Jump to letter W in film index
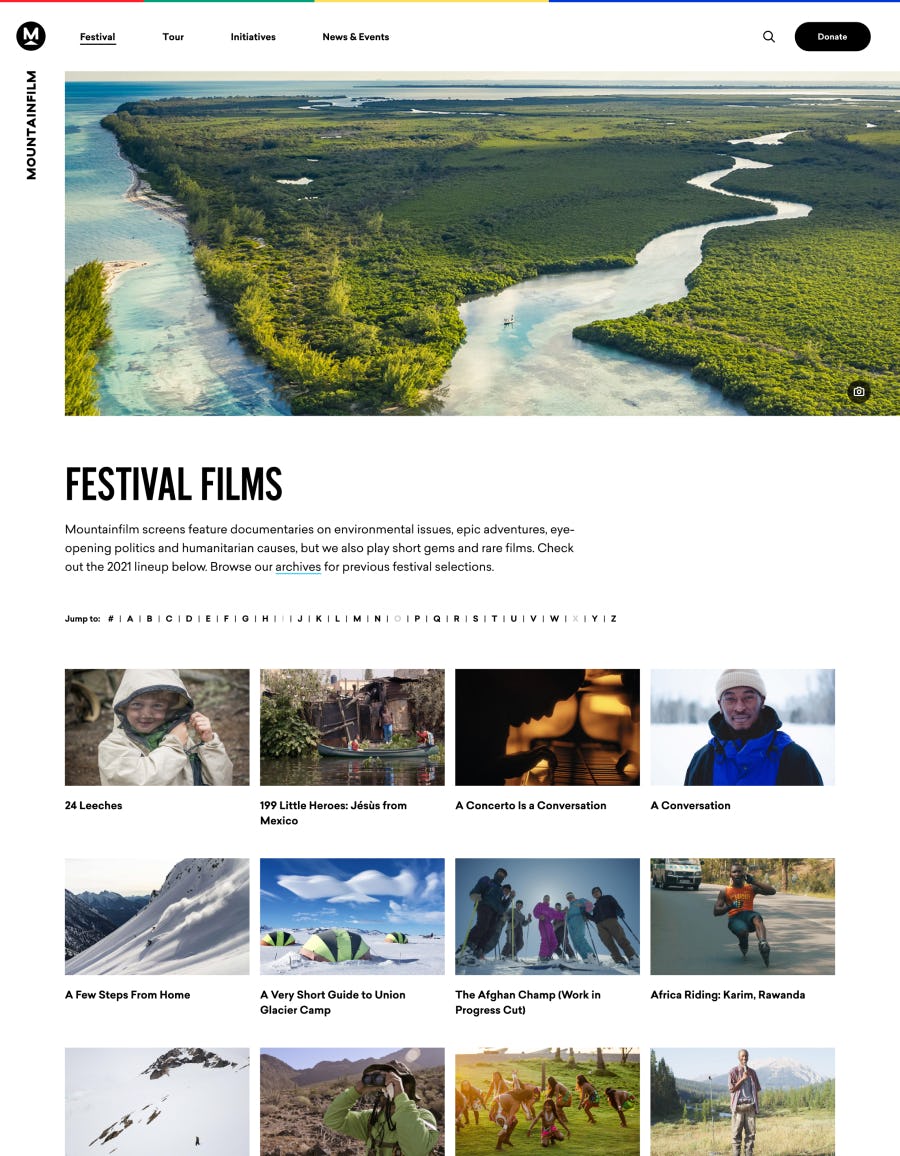The image size is (900, 1156). tap(554, 619)
